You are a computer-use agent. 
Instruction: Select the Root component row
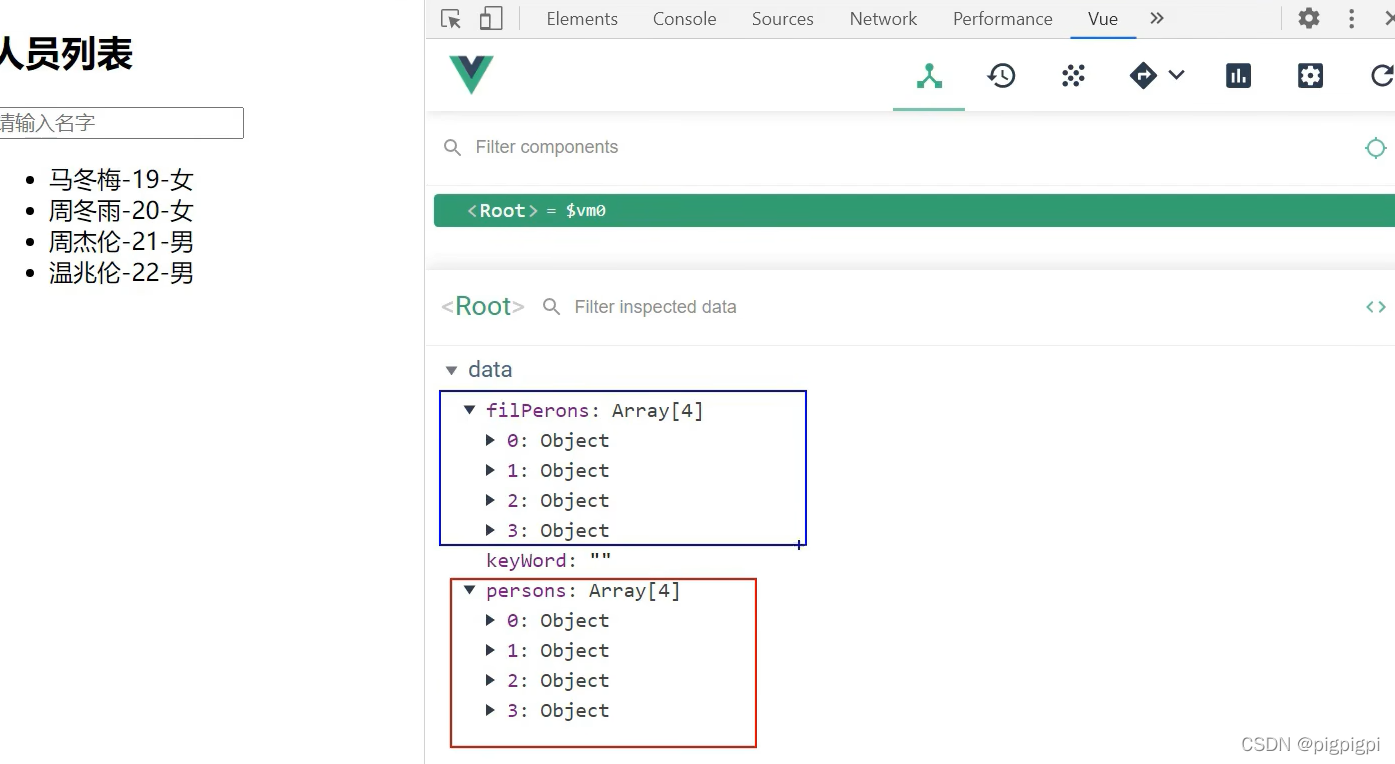[914, 210]
